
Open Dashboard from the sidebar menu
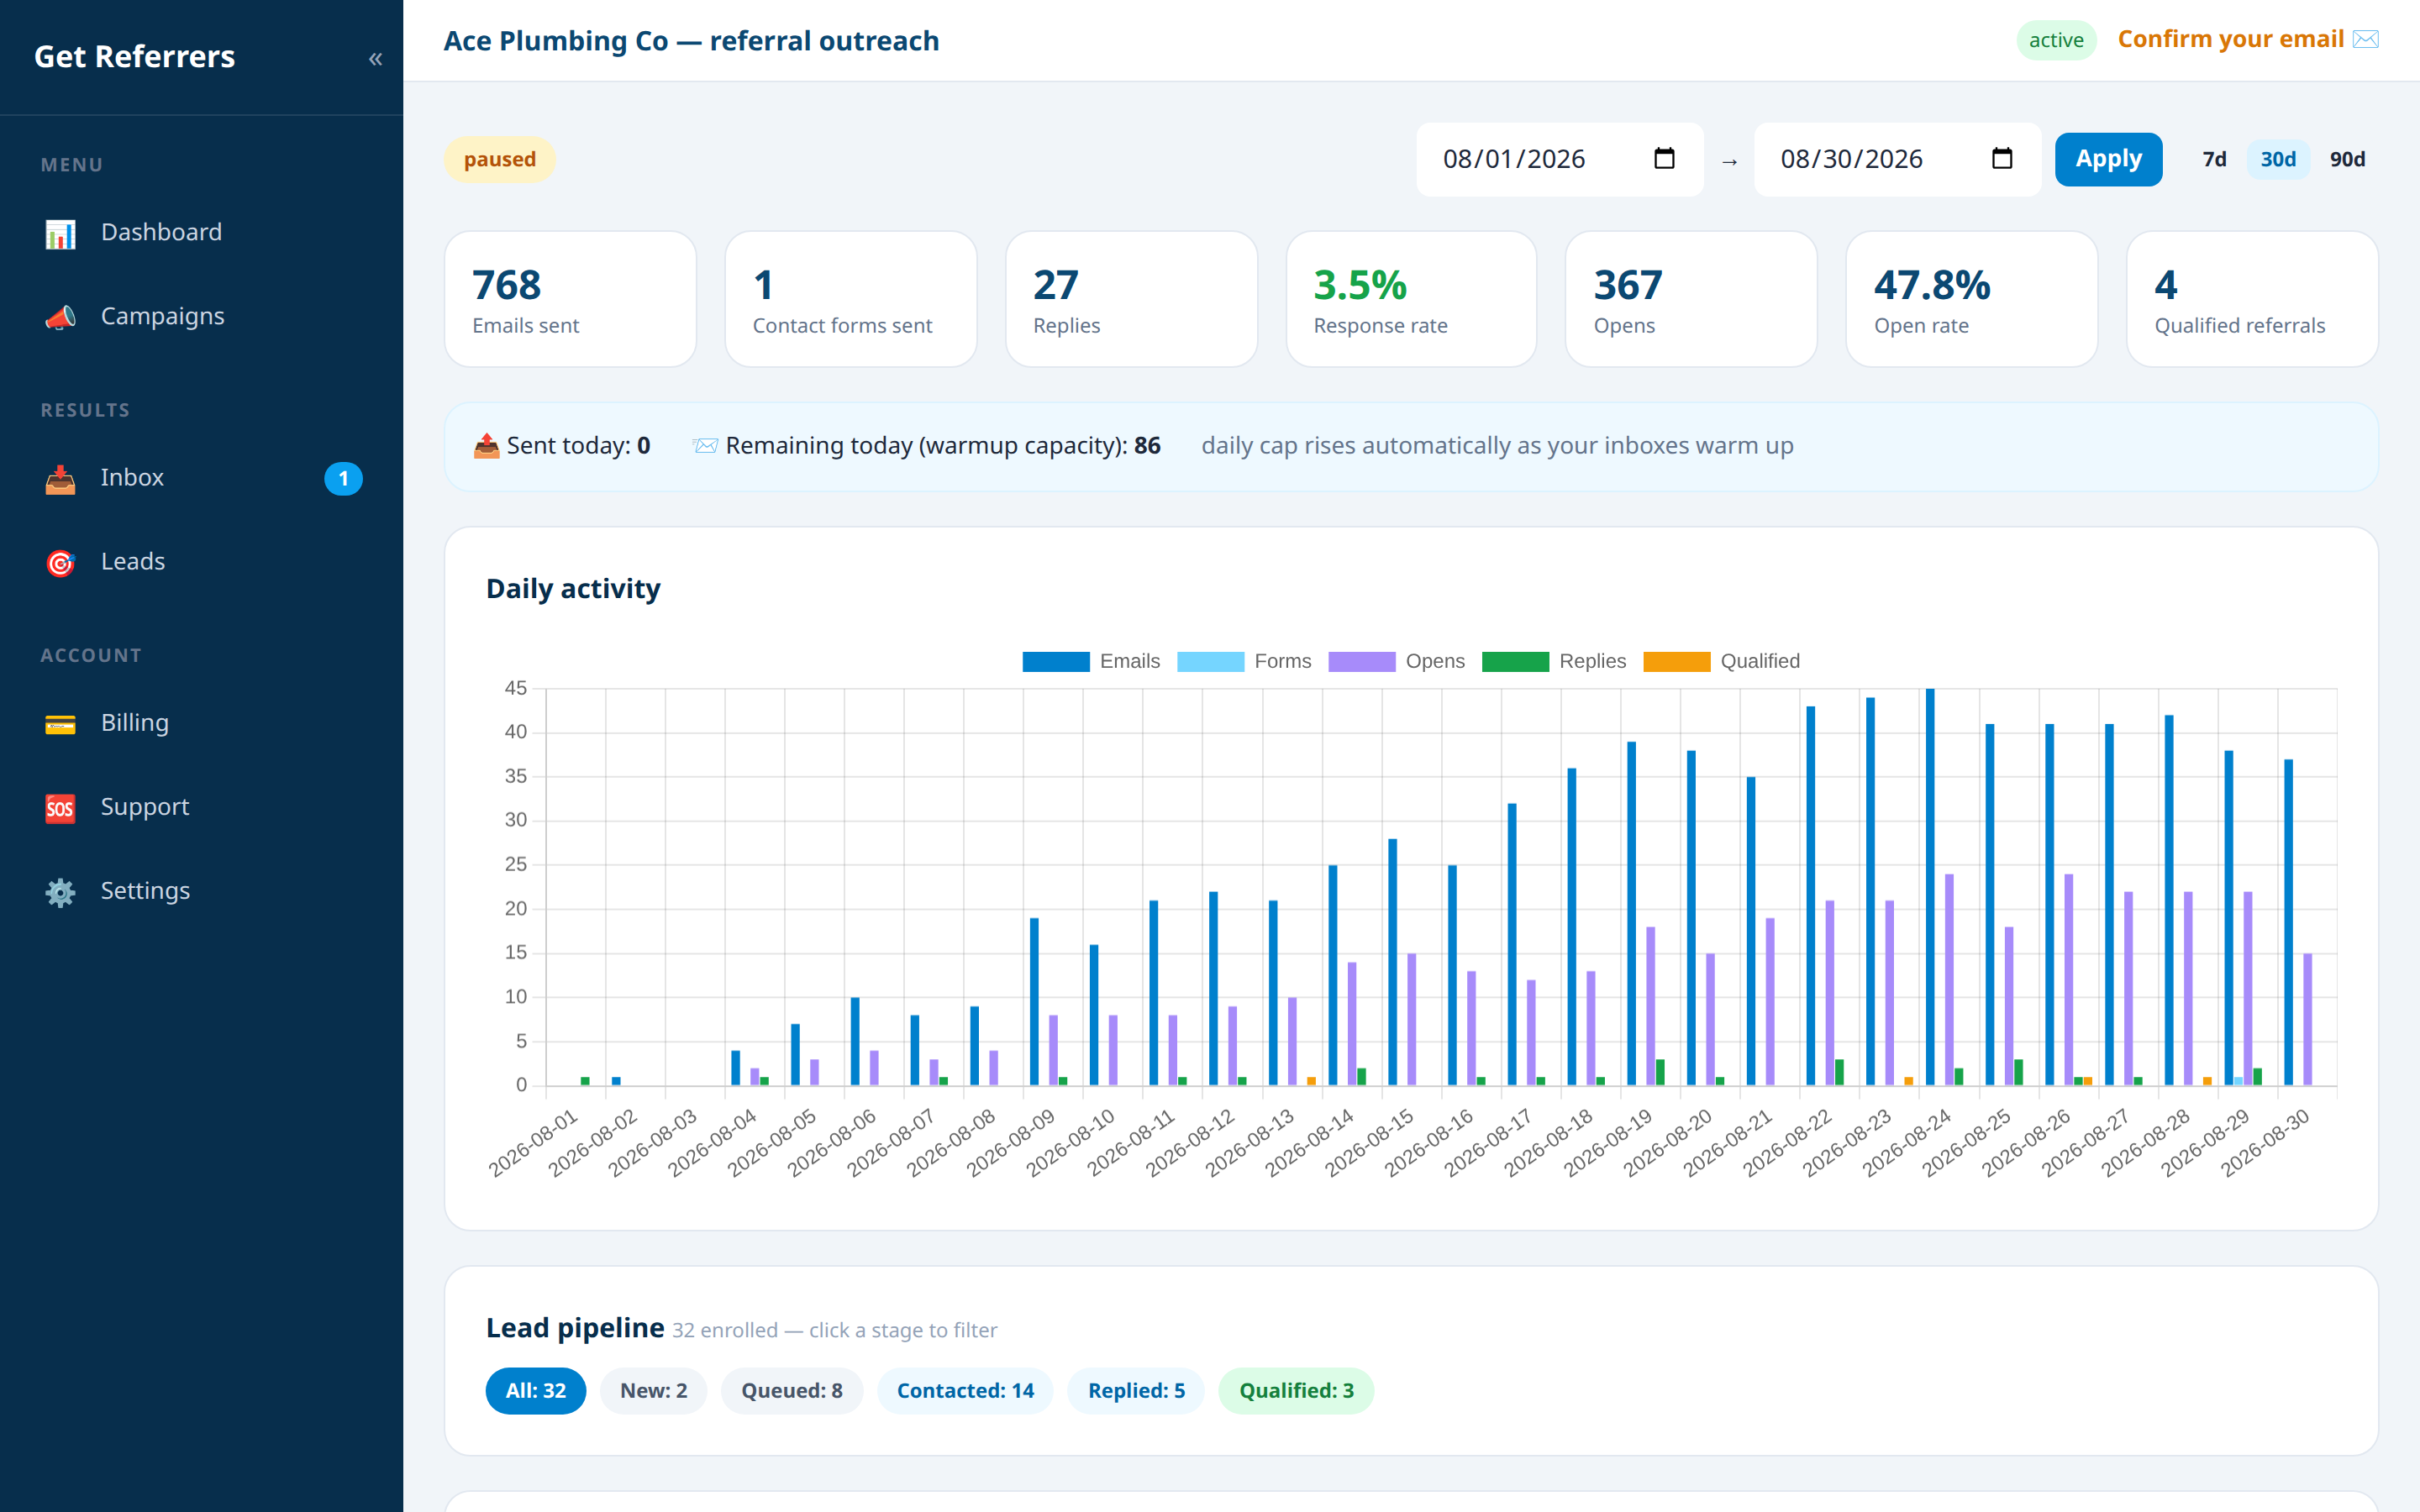202,232
